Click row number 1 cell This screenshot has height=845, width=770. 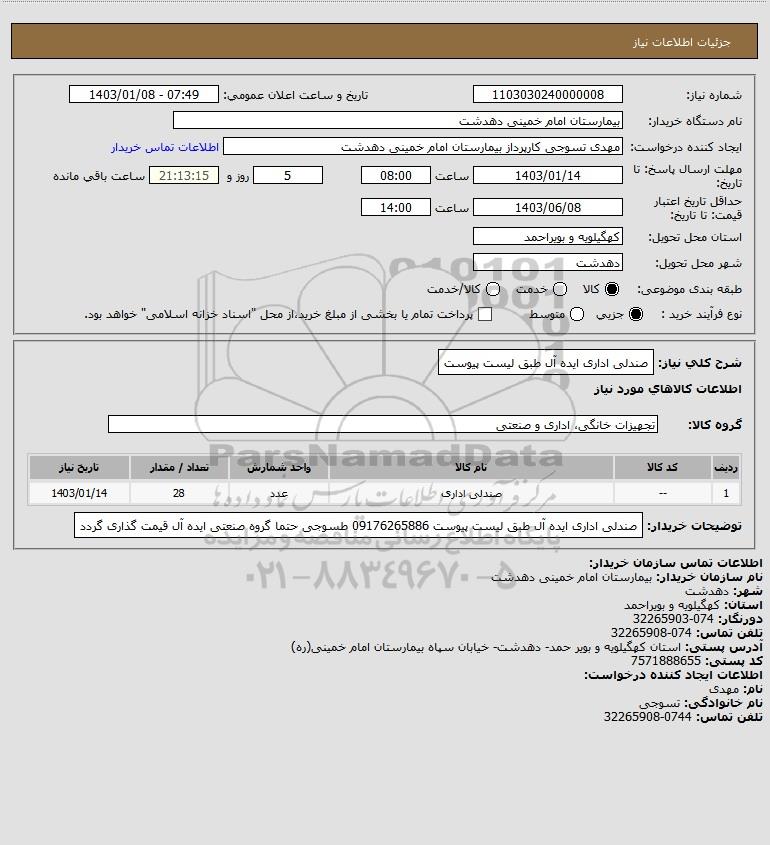pos(726,493)
